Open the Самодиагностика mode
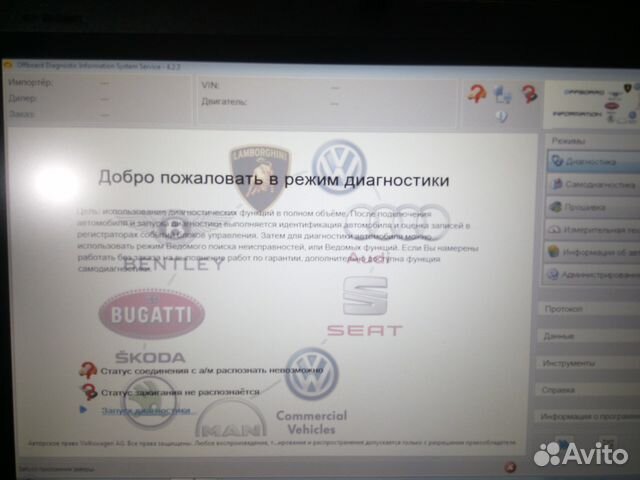Image resolution: width=640 pixels, height=480 pixels. tap(594, 184)
